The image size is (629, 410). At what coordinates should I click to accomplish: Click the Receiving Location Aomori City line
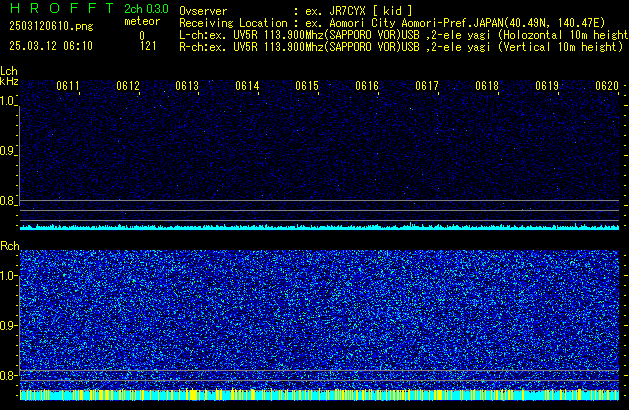tap(392, 23)
